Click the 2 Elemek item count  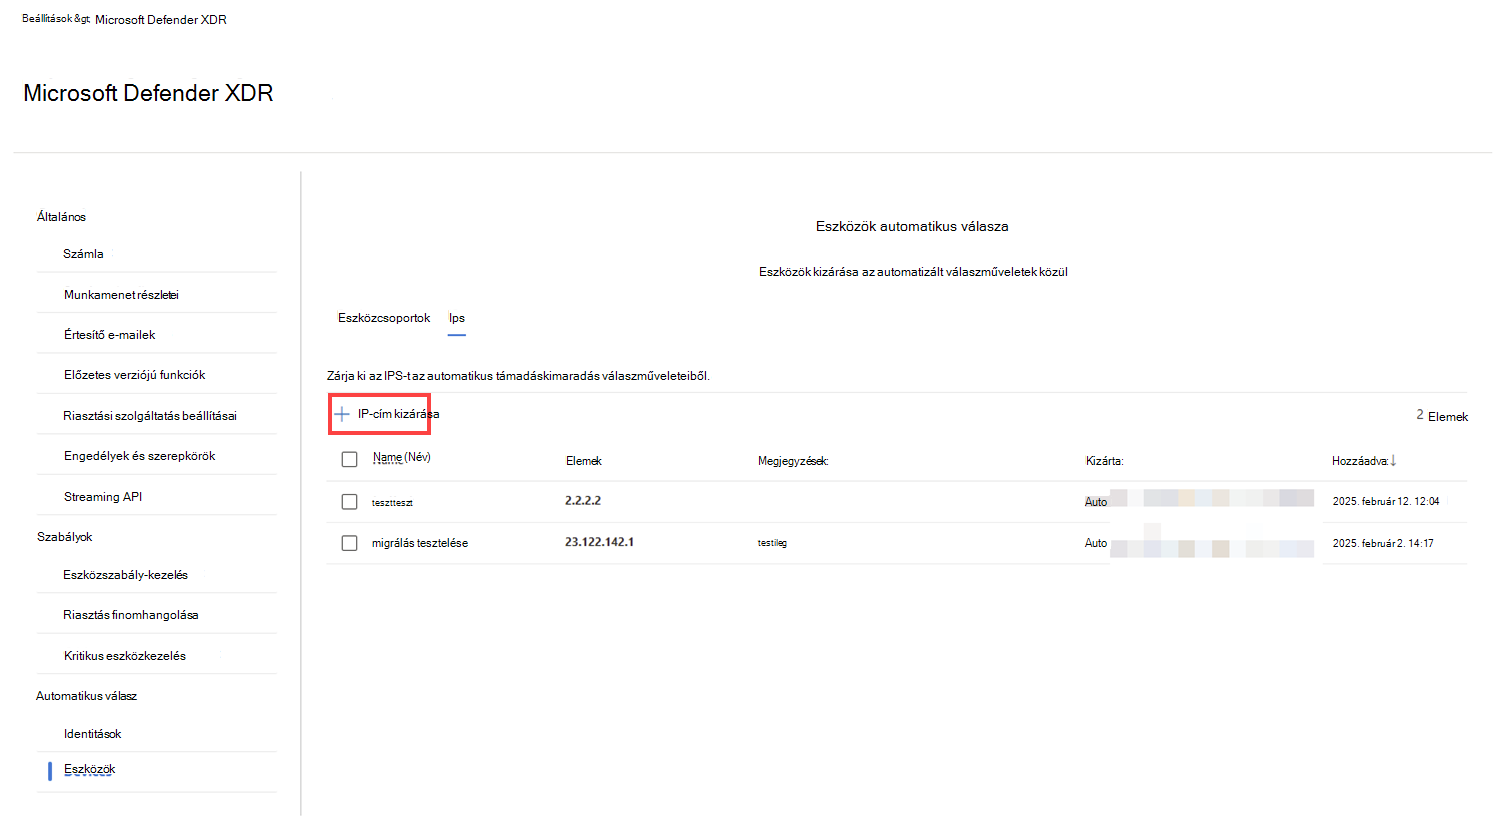(1442, 416)
